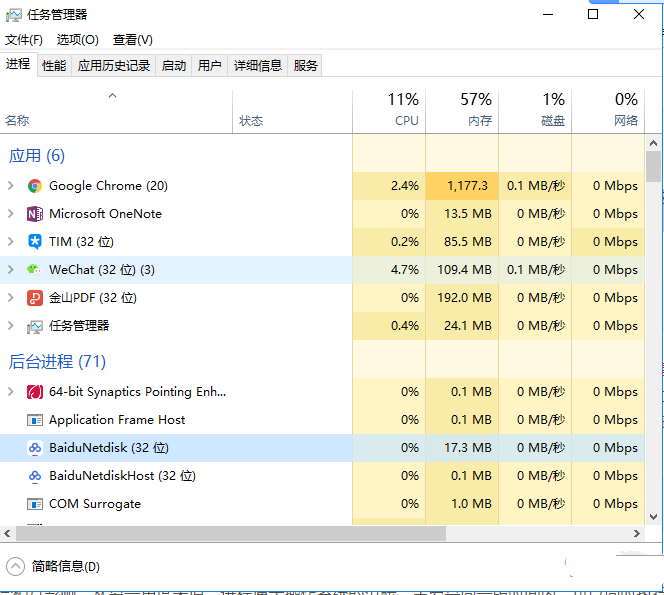The width and height of the screenshot is (664, 595).
Task: Click the 简略信息 collapse arrow icon
Action: coord(16,567)
